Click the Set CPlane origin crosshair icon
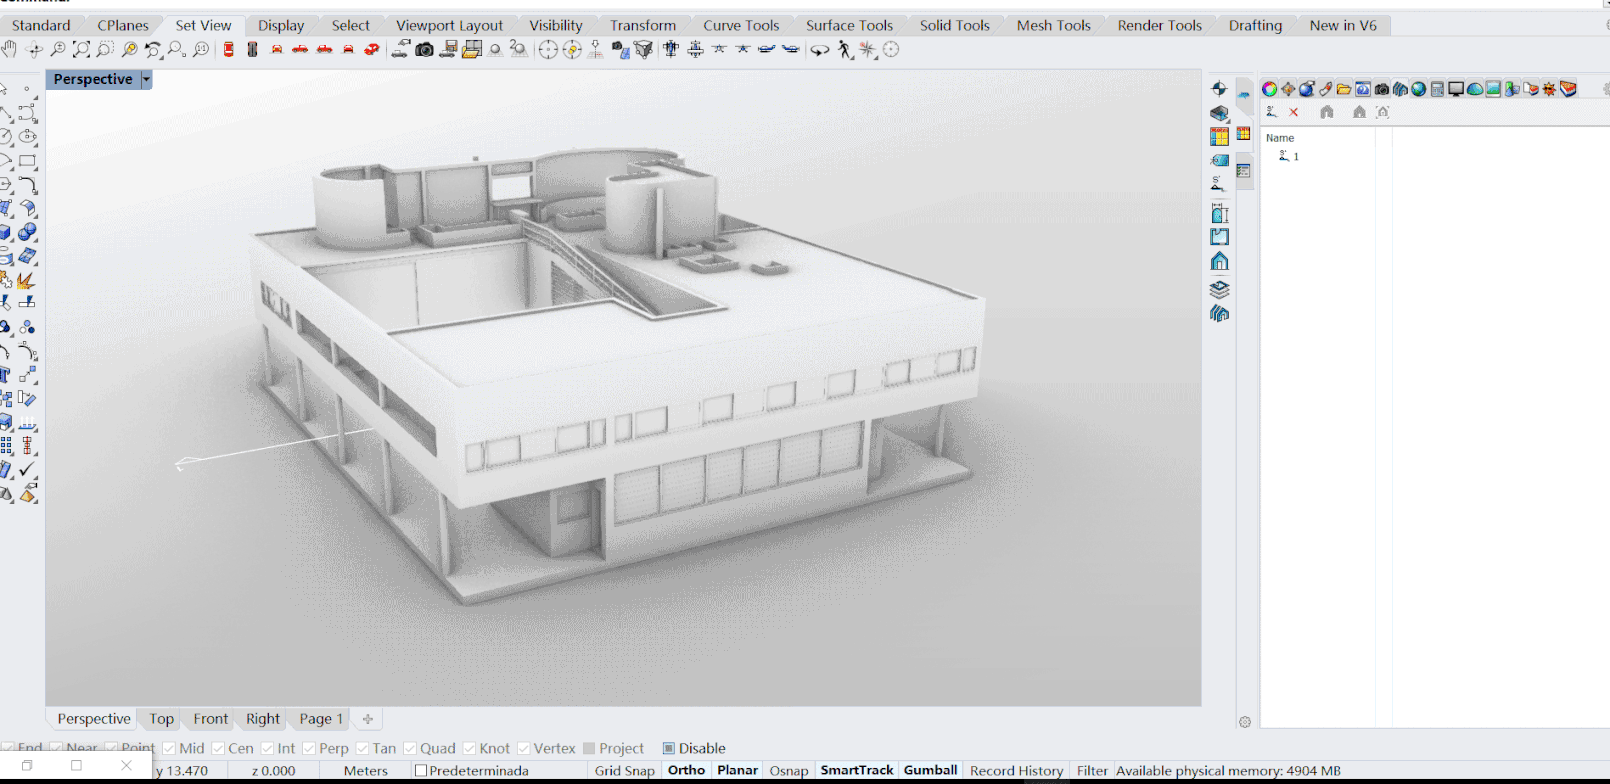 pos(1219,89)
